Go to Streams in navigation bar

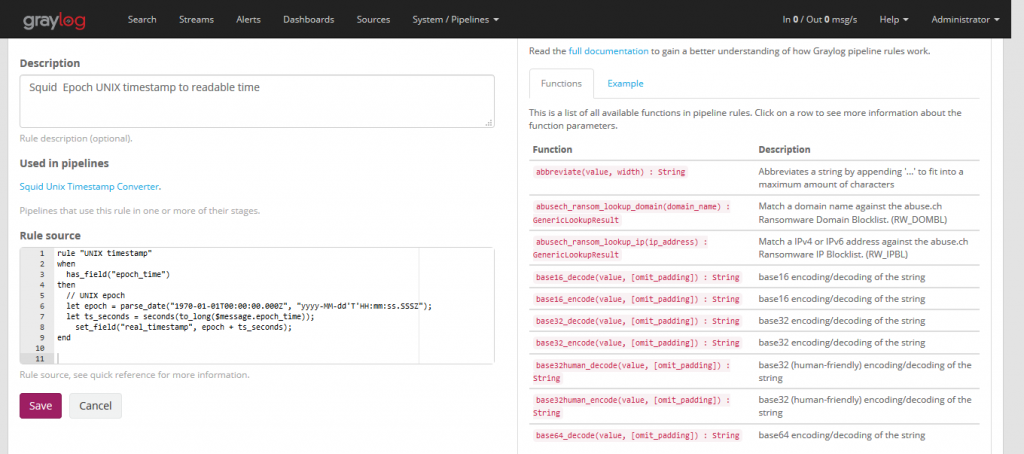(x=196, y=20)
